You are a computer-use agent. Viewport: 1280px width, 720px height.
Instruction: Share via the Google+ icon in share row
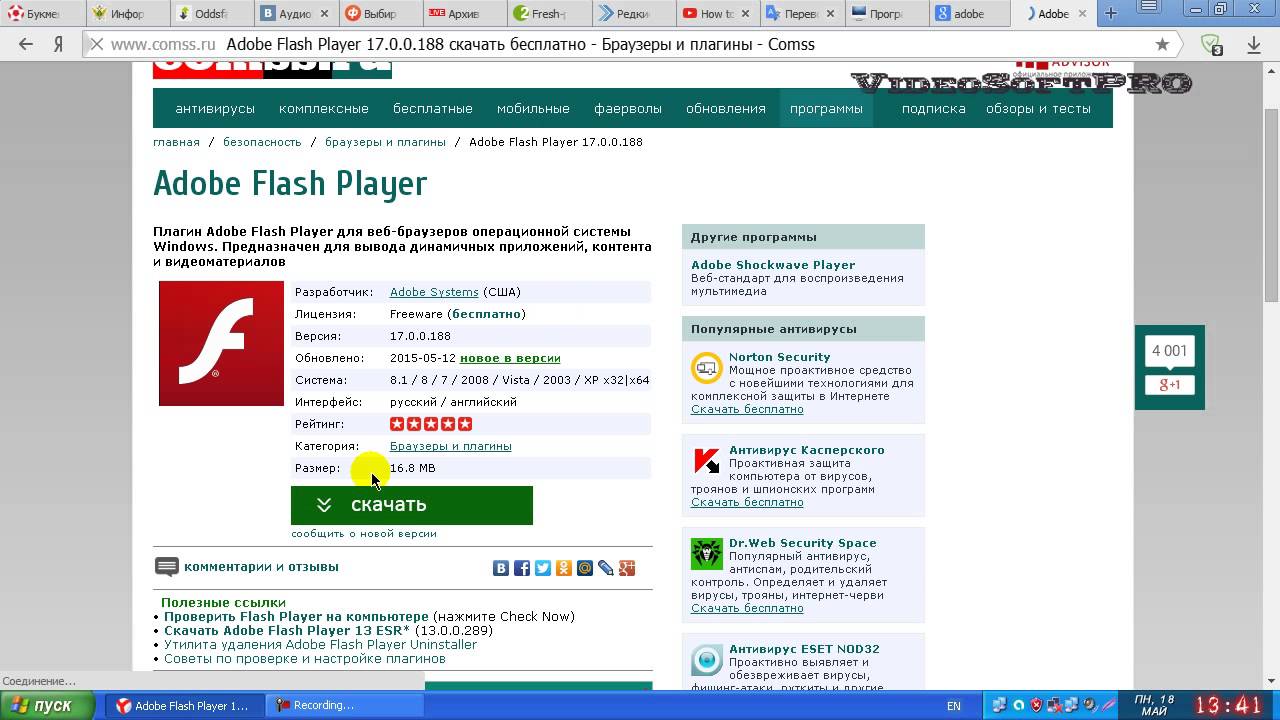(627, 568)
